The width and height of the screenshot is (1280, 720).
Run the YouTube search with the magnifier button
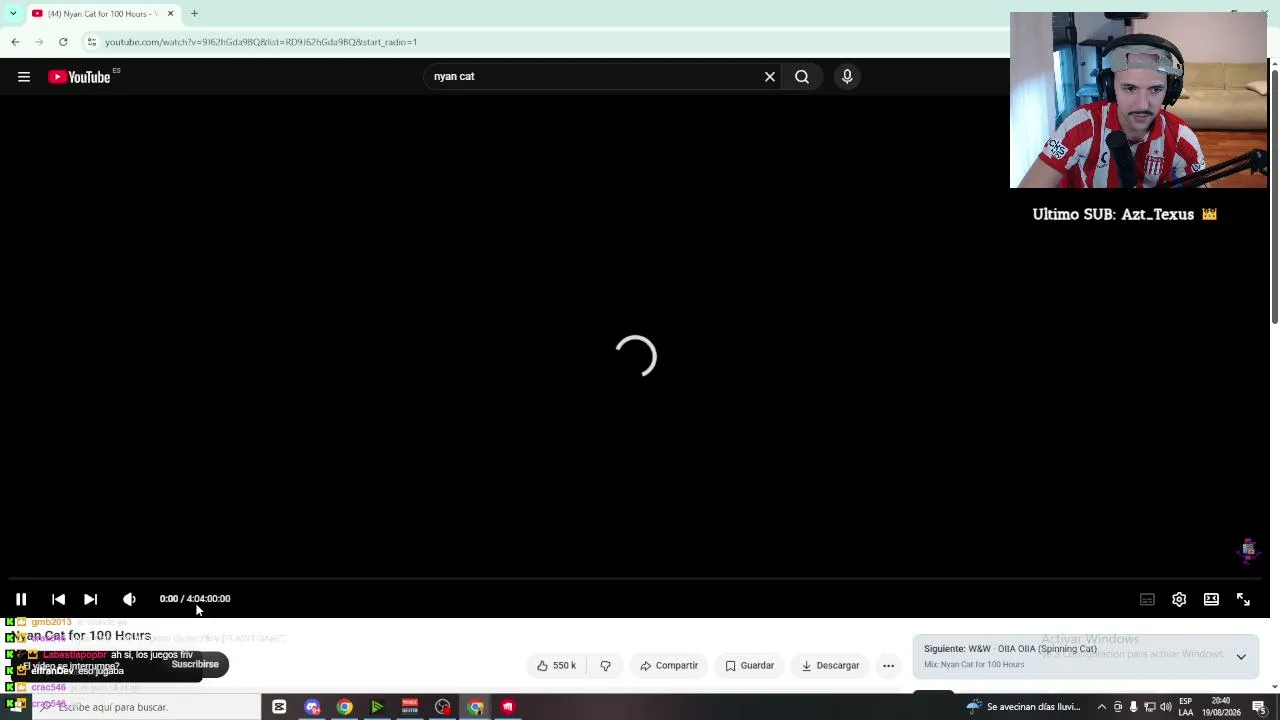coord(802,77)
